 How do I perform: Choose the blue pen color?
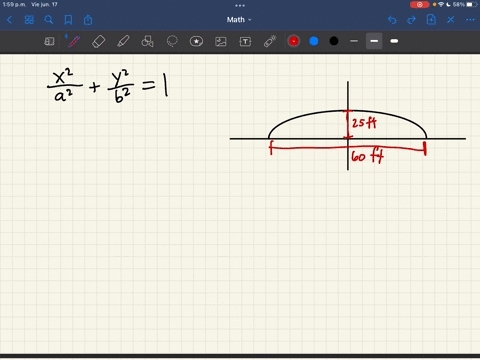pyautogui.click(x=314, y=41)
